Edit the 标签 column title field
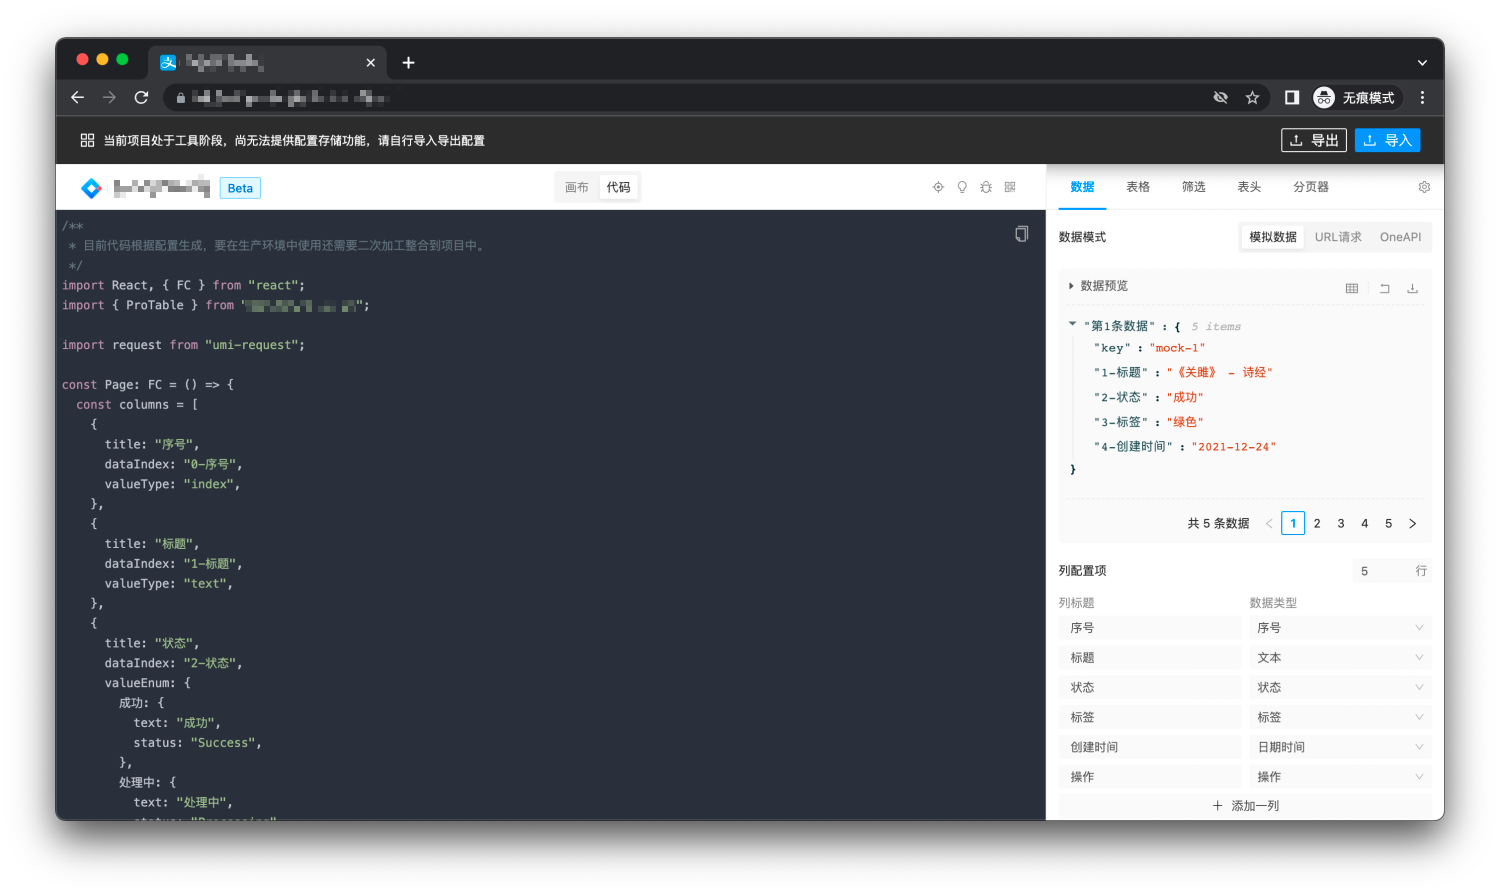The image size is (1500, 894). click(x=1150, y=717)
